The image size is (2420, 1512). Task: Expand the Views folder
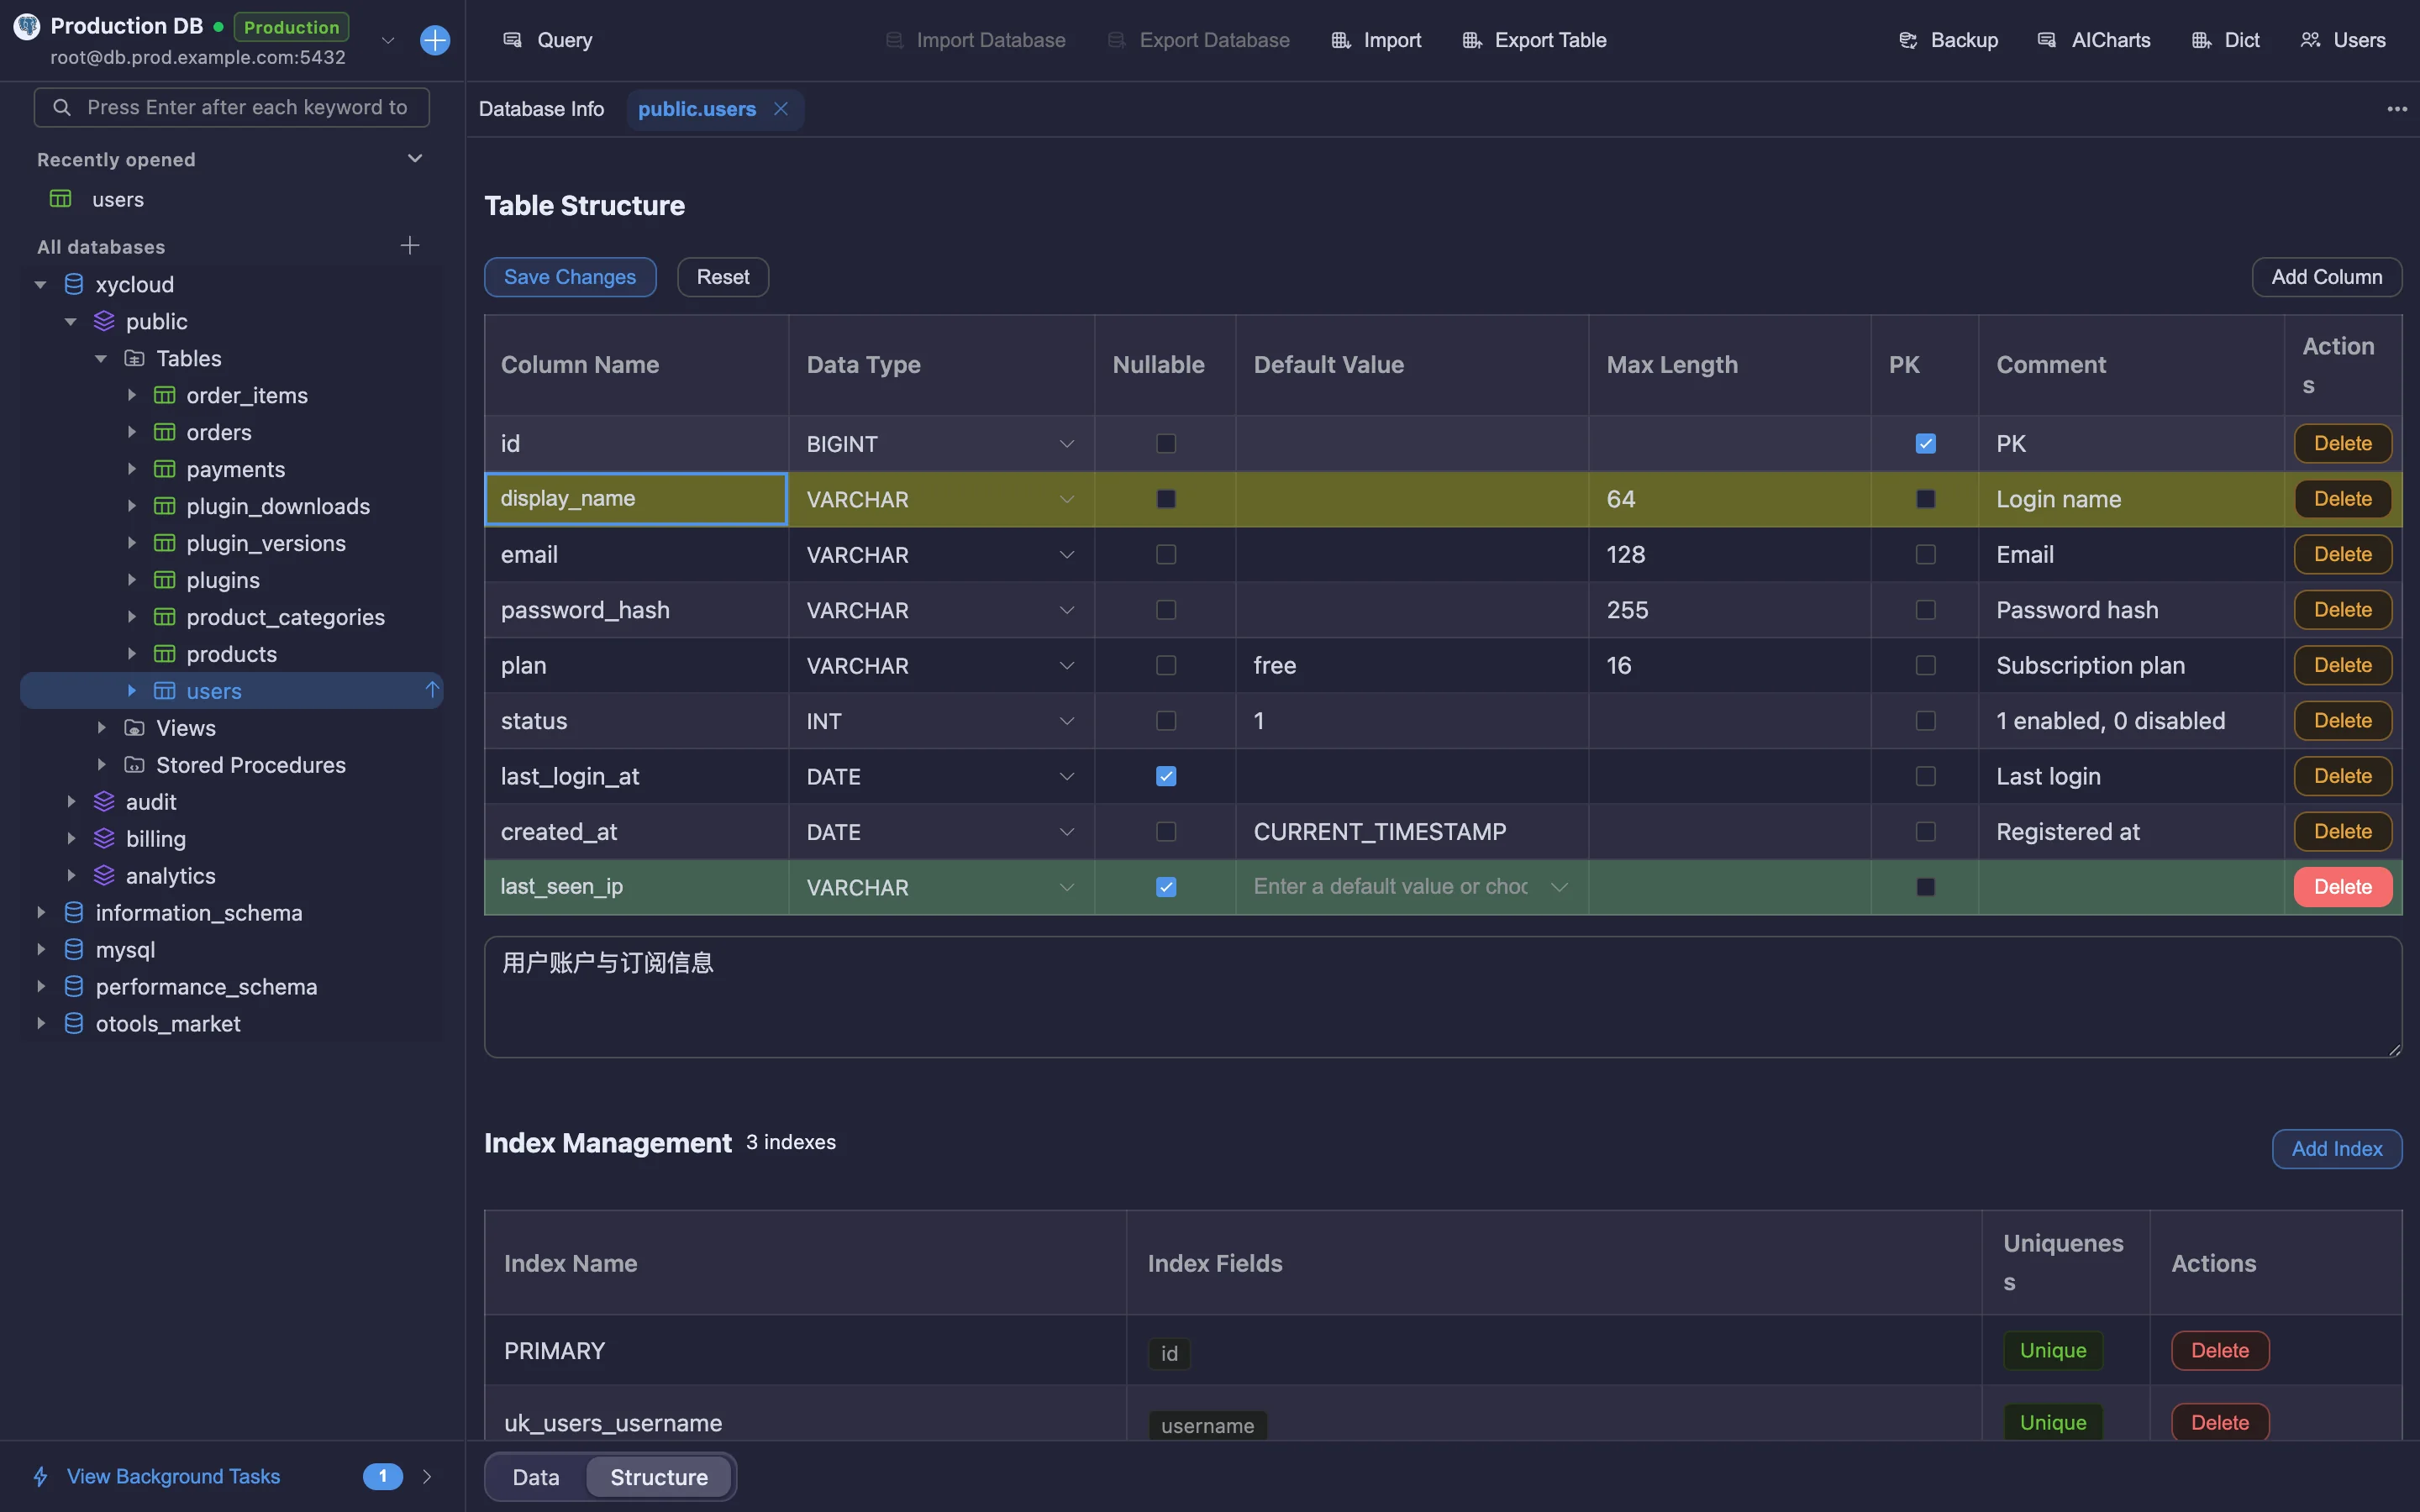coord(102,728)
